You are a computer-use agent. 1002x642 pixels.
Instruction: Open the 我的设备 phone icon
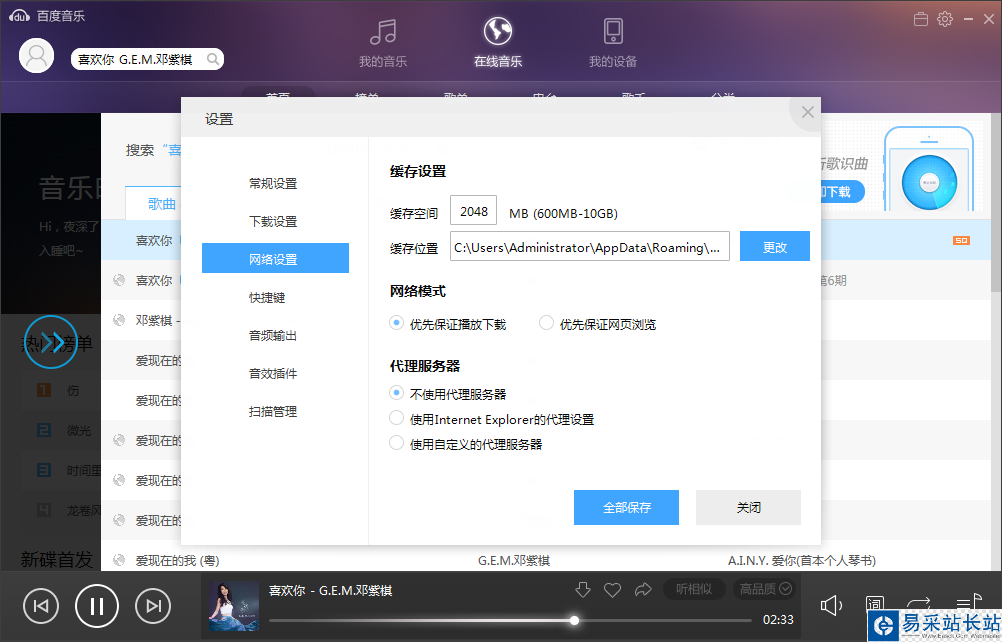[x=613, y=31]
